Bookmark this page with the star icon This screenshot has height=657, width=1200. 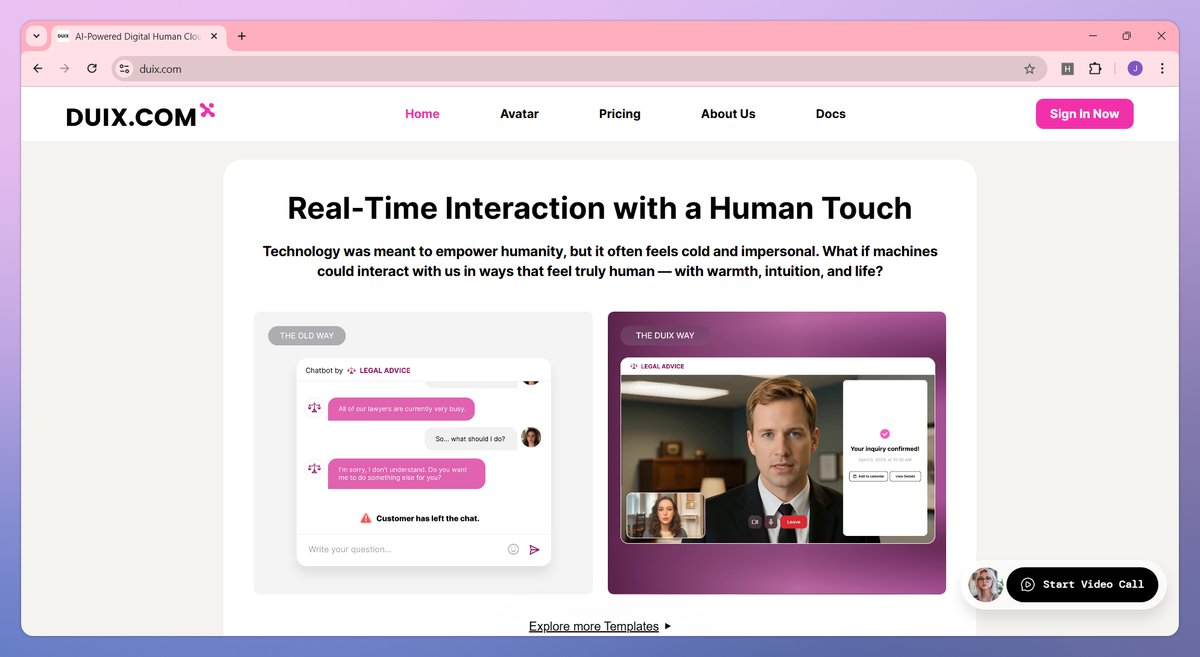point(1029,69)
